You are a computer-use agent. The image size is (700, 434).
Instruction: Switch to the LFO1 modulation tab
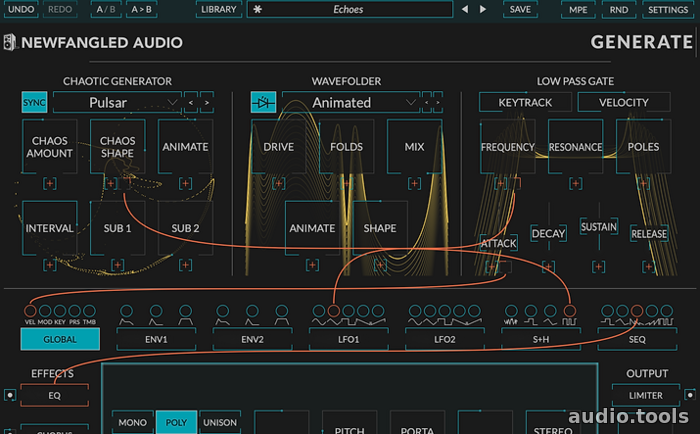click(x=349, y=339)
